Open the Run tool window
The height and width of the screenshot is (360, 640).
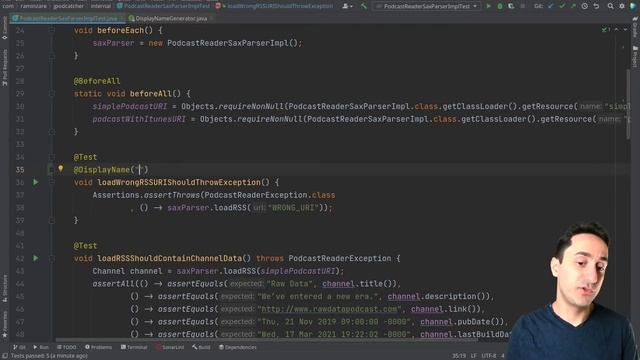click(x=41, y=347)
